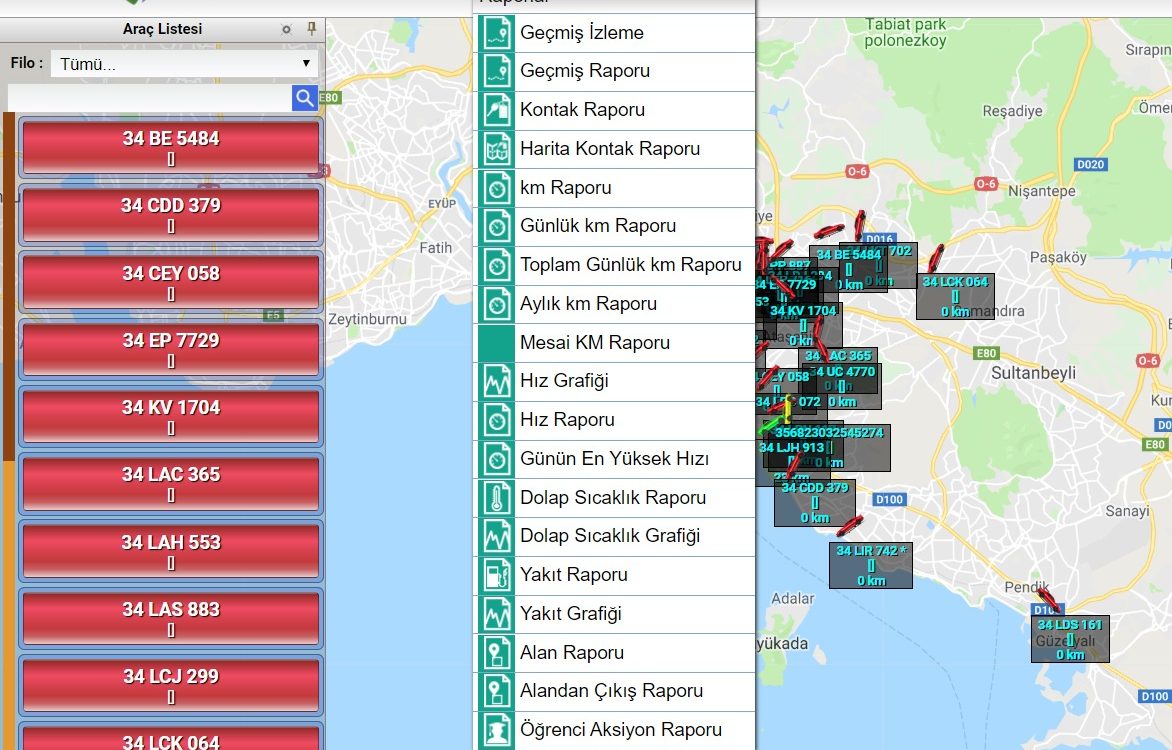This screenshot has width=1172, height=750.
Task: Click the 34 LIR 742 map label
Action: (871, 565)
